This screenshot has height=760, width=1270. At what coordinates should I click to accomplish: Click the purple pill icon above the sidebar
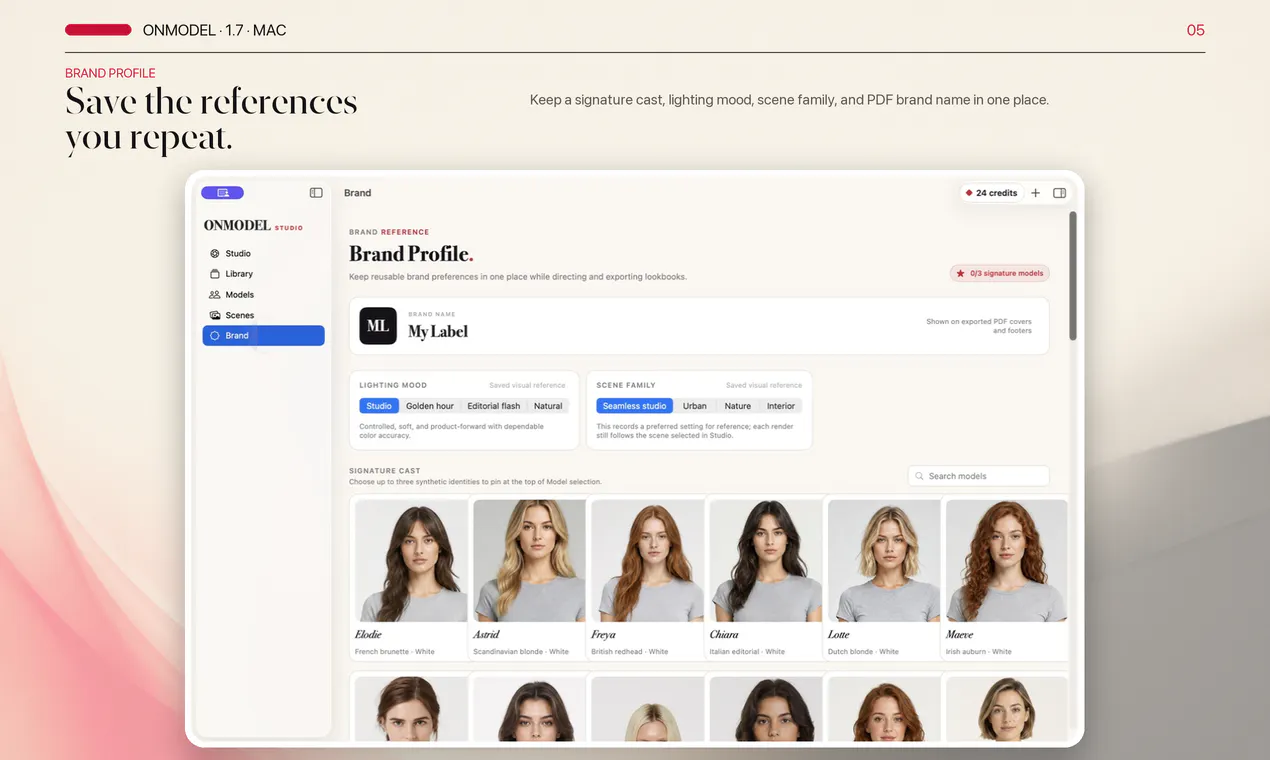click(x=222, y=193)
